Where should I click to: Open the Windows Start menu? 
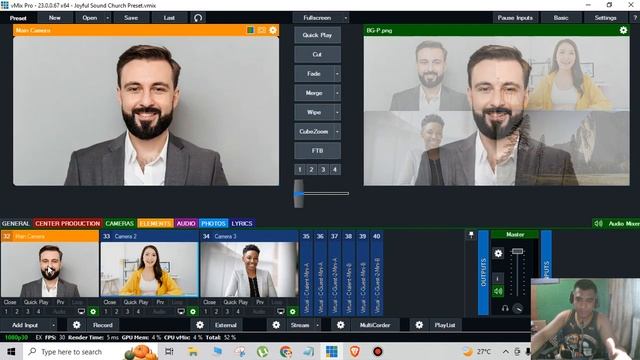coord(11,351)
